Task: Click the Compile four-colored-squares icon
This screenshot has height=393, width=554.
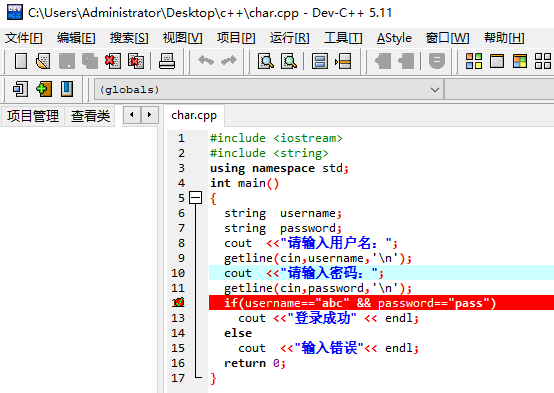Action: point(474,61)
